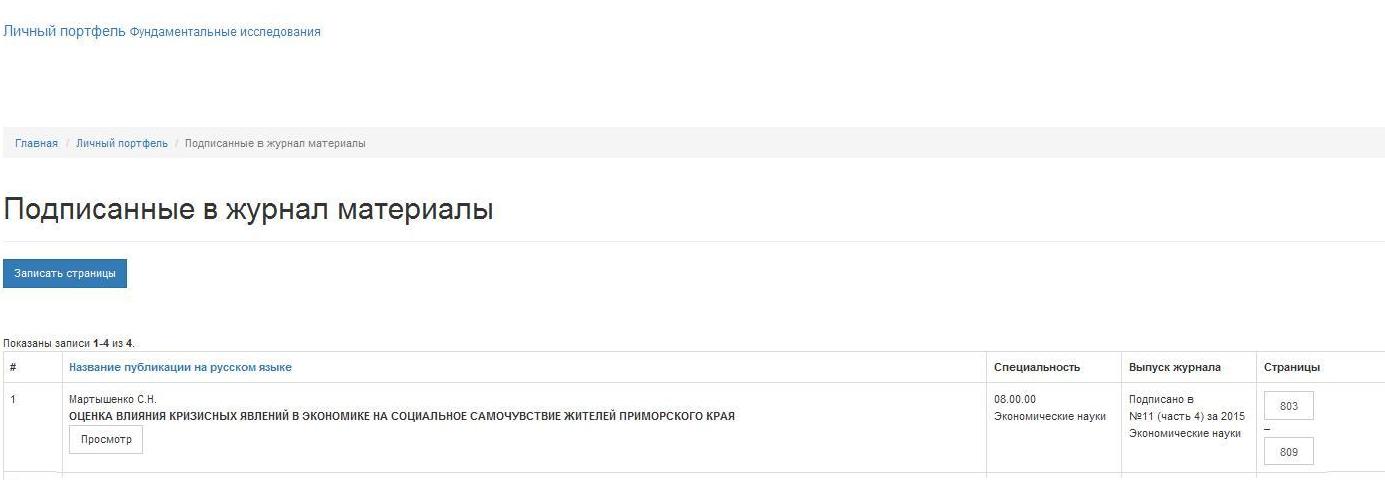Open 'Фундаментальные исследования' header link
The image size is (1385, 480).
[225, 32]
